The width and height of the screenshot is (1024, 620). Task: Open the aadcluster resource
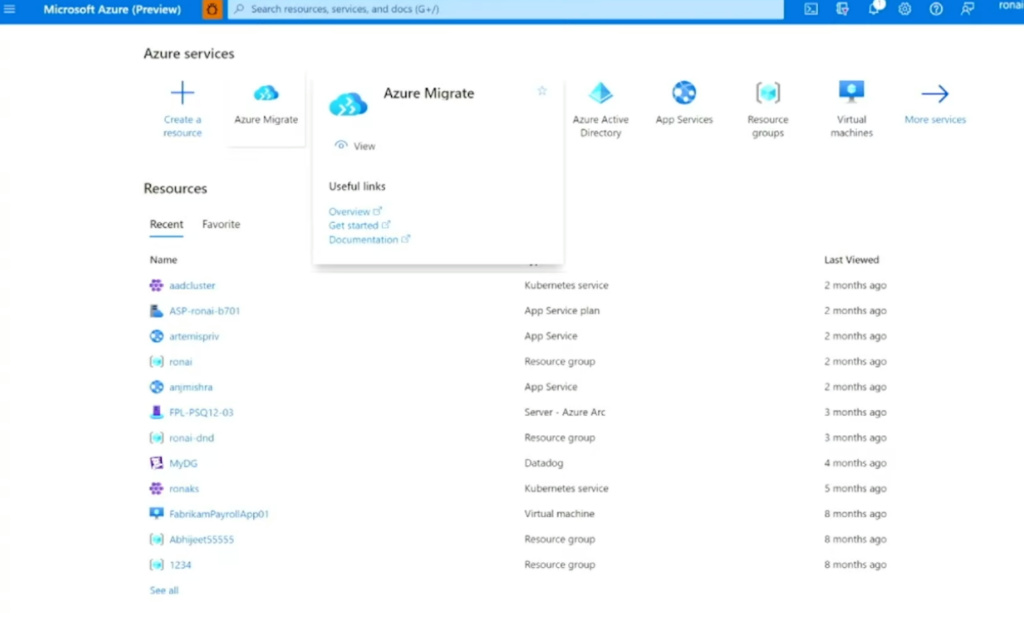[x=192, y=286]
